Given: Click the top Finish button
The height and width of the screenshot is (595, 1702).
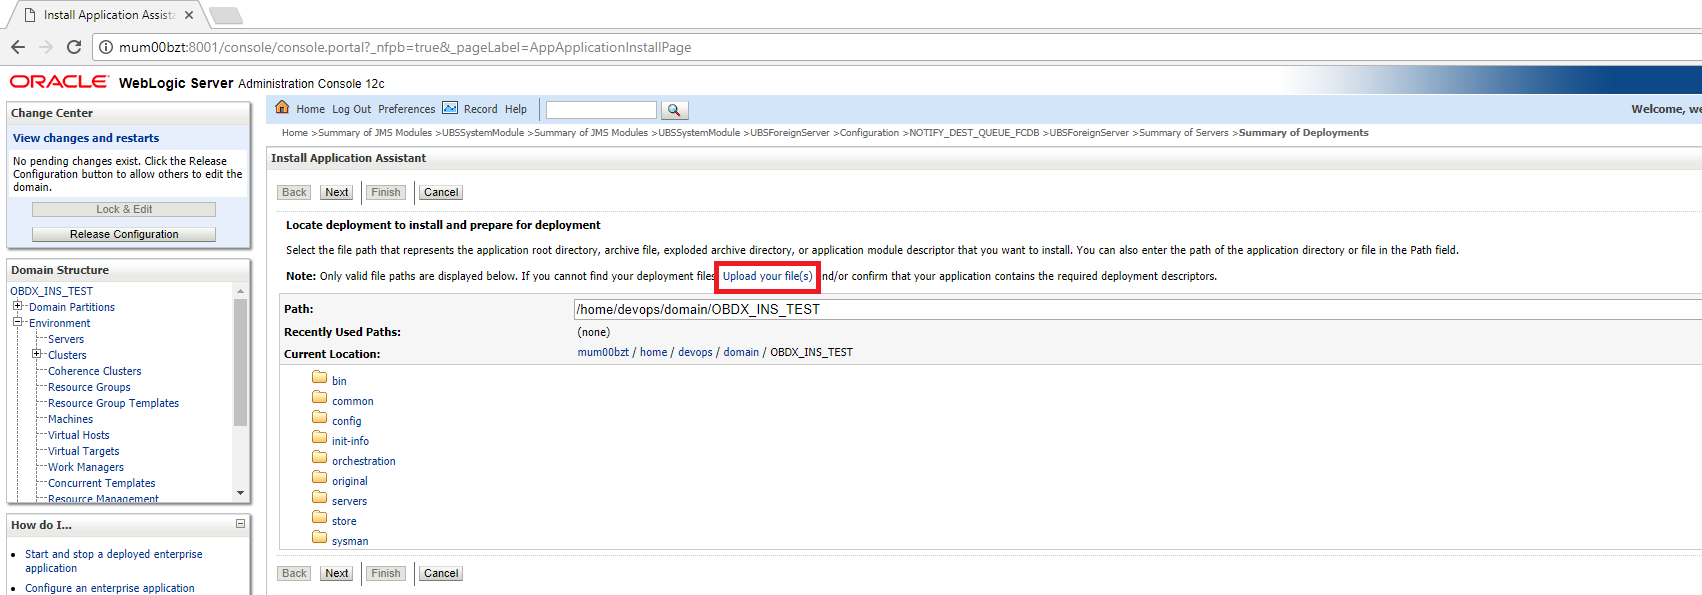Looking at the screenshot, I should click(386, 192).
